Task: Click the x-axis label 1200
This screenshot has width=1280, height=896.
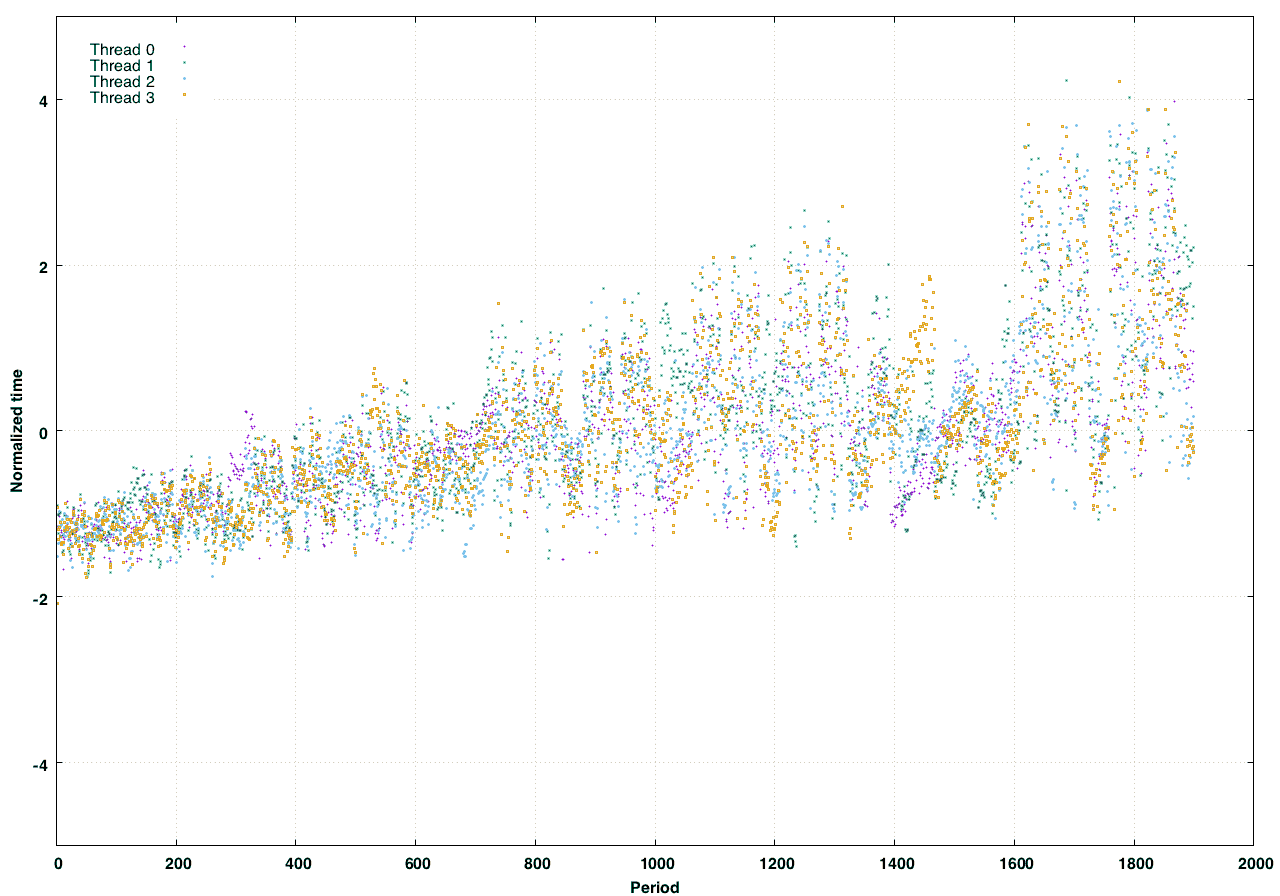Action: (775, 862)
